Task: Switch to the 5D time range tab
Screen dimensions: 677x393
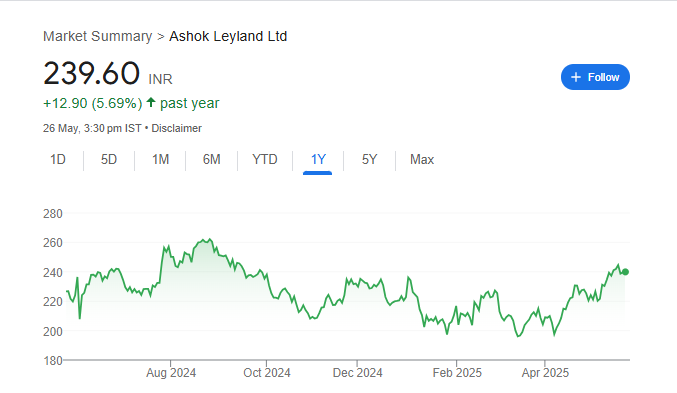Action: coord(109,160)
